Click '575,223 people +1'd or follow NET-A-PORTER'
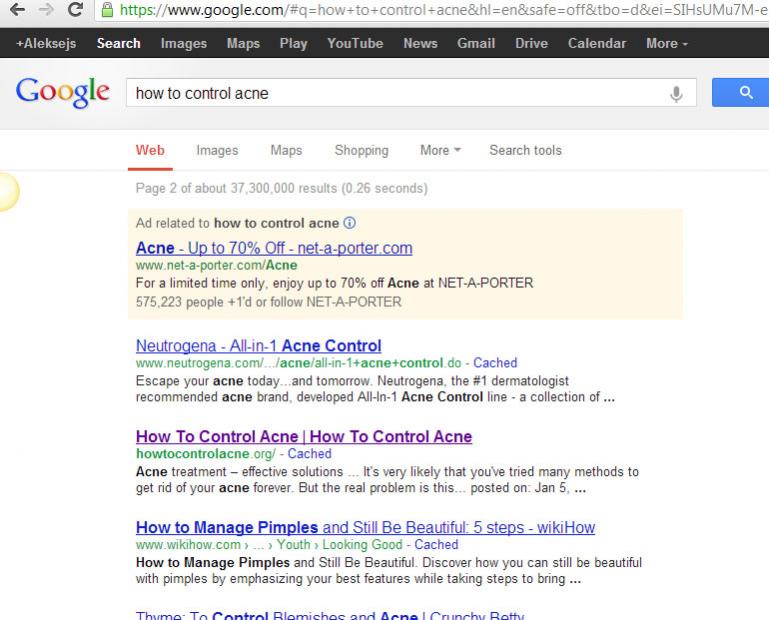The width and height of the screenshot is (769, 620). click(269, 302)
